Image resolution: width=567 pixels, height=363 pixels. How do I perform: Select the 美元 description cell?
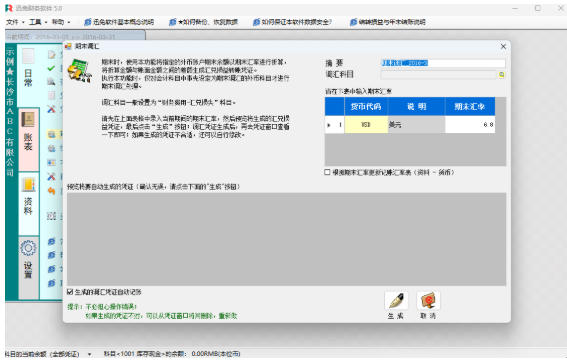coord(416,125)
